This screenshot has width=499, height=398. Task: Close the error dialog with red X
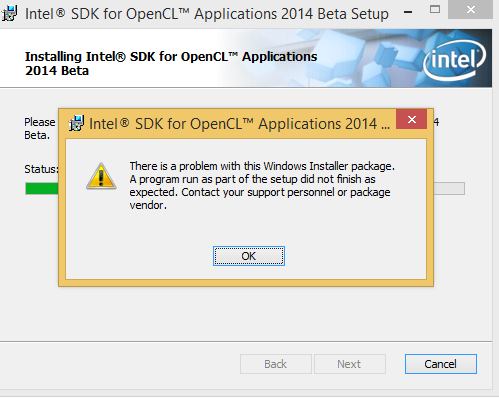[x=412, y=119]
